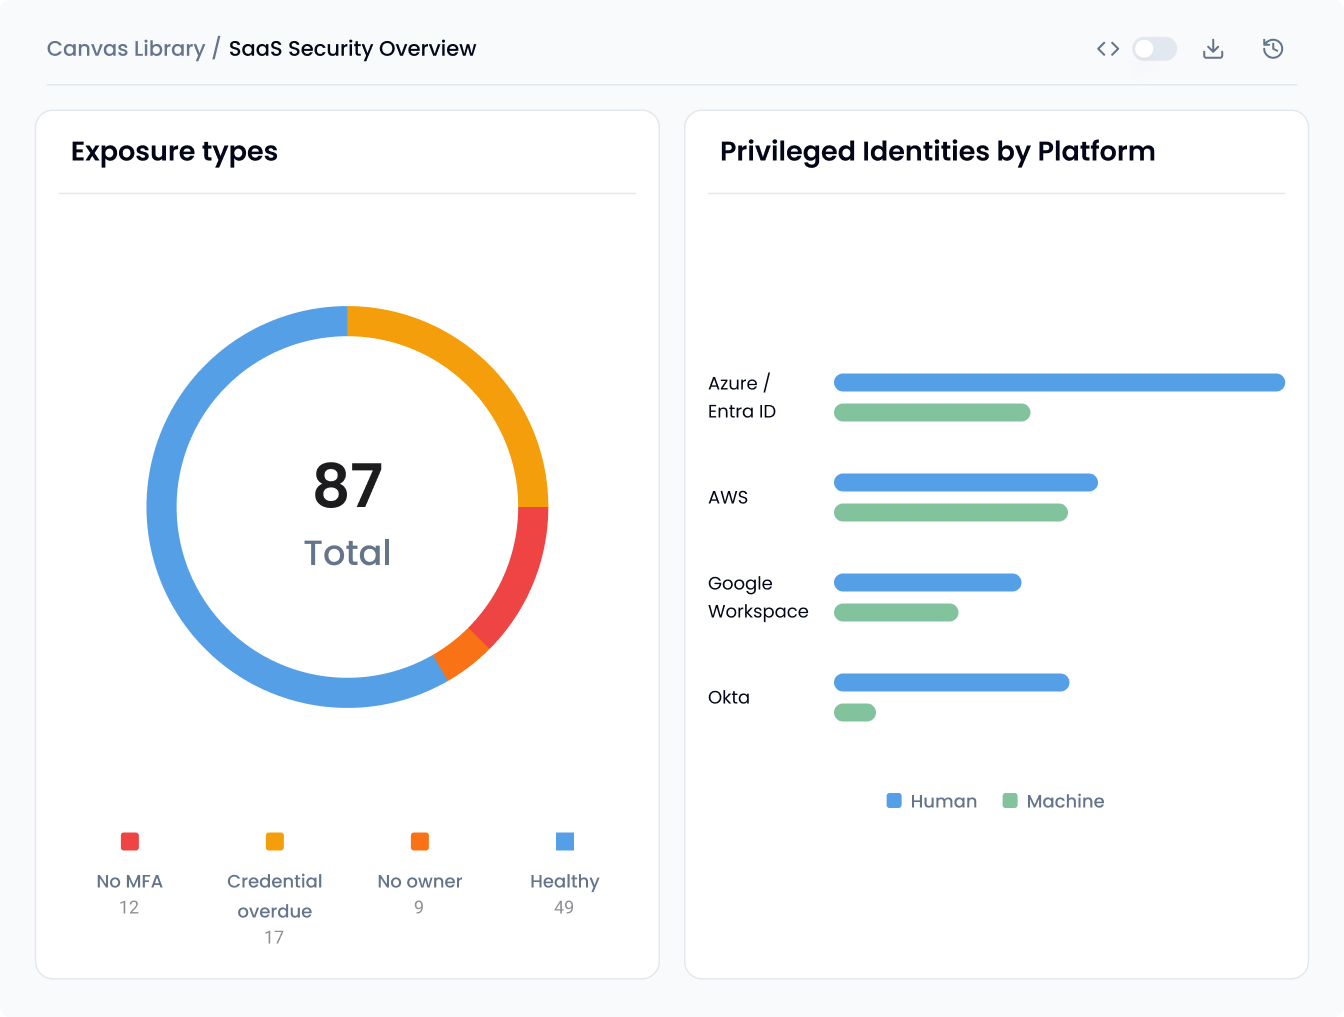The width and height of the screenshot is (1344, 1017).
Task: Download the dashboard using the download icon
Action: click(1213, 49)
